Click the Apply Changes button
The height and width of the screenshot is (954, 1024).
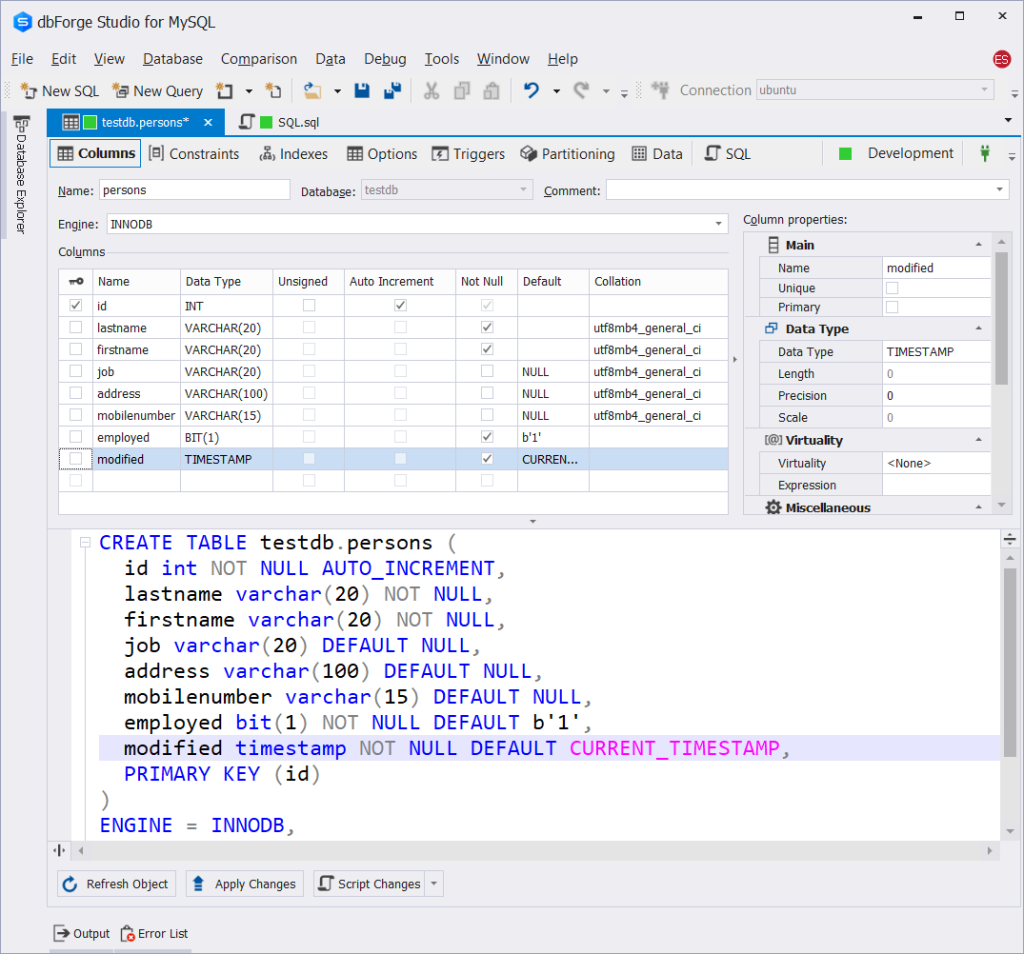click(x=245, y=883)
